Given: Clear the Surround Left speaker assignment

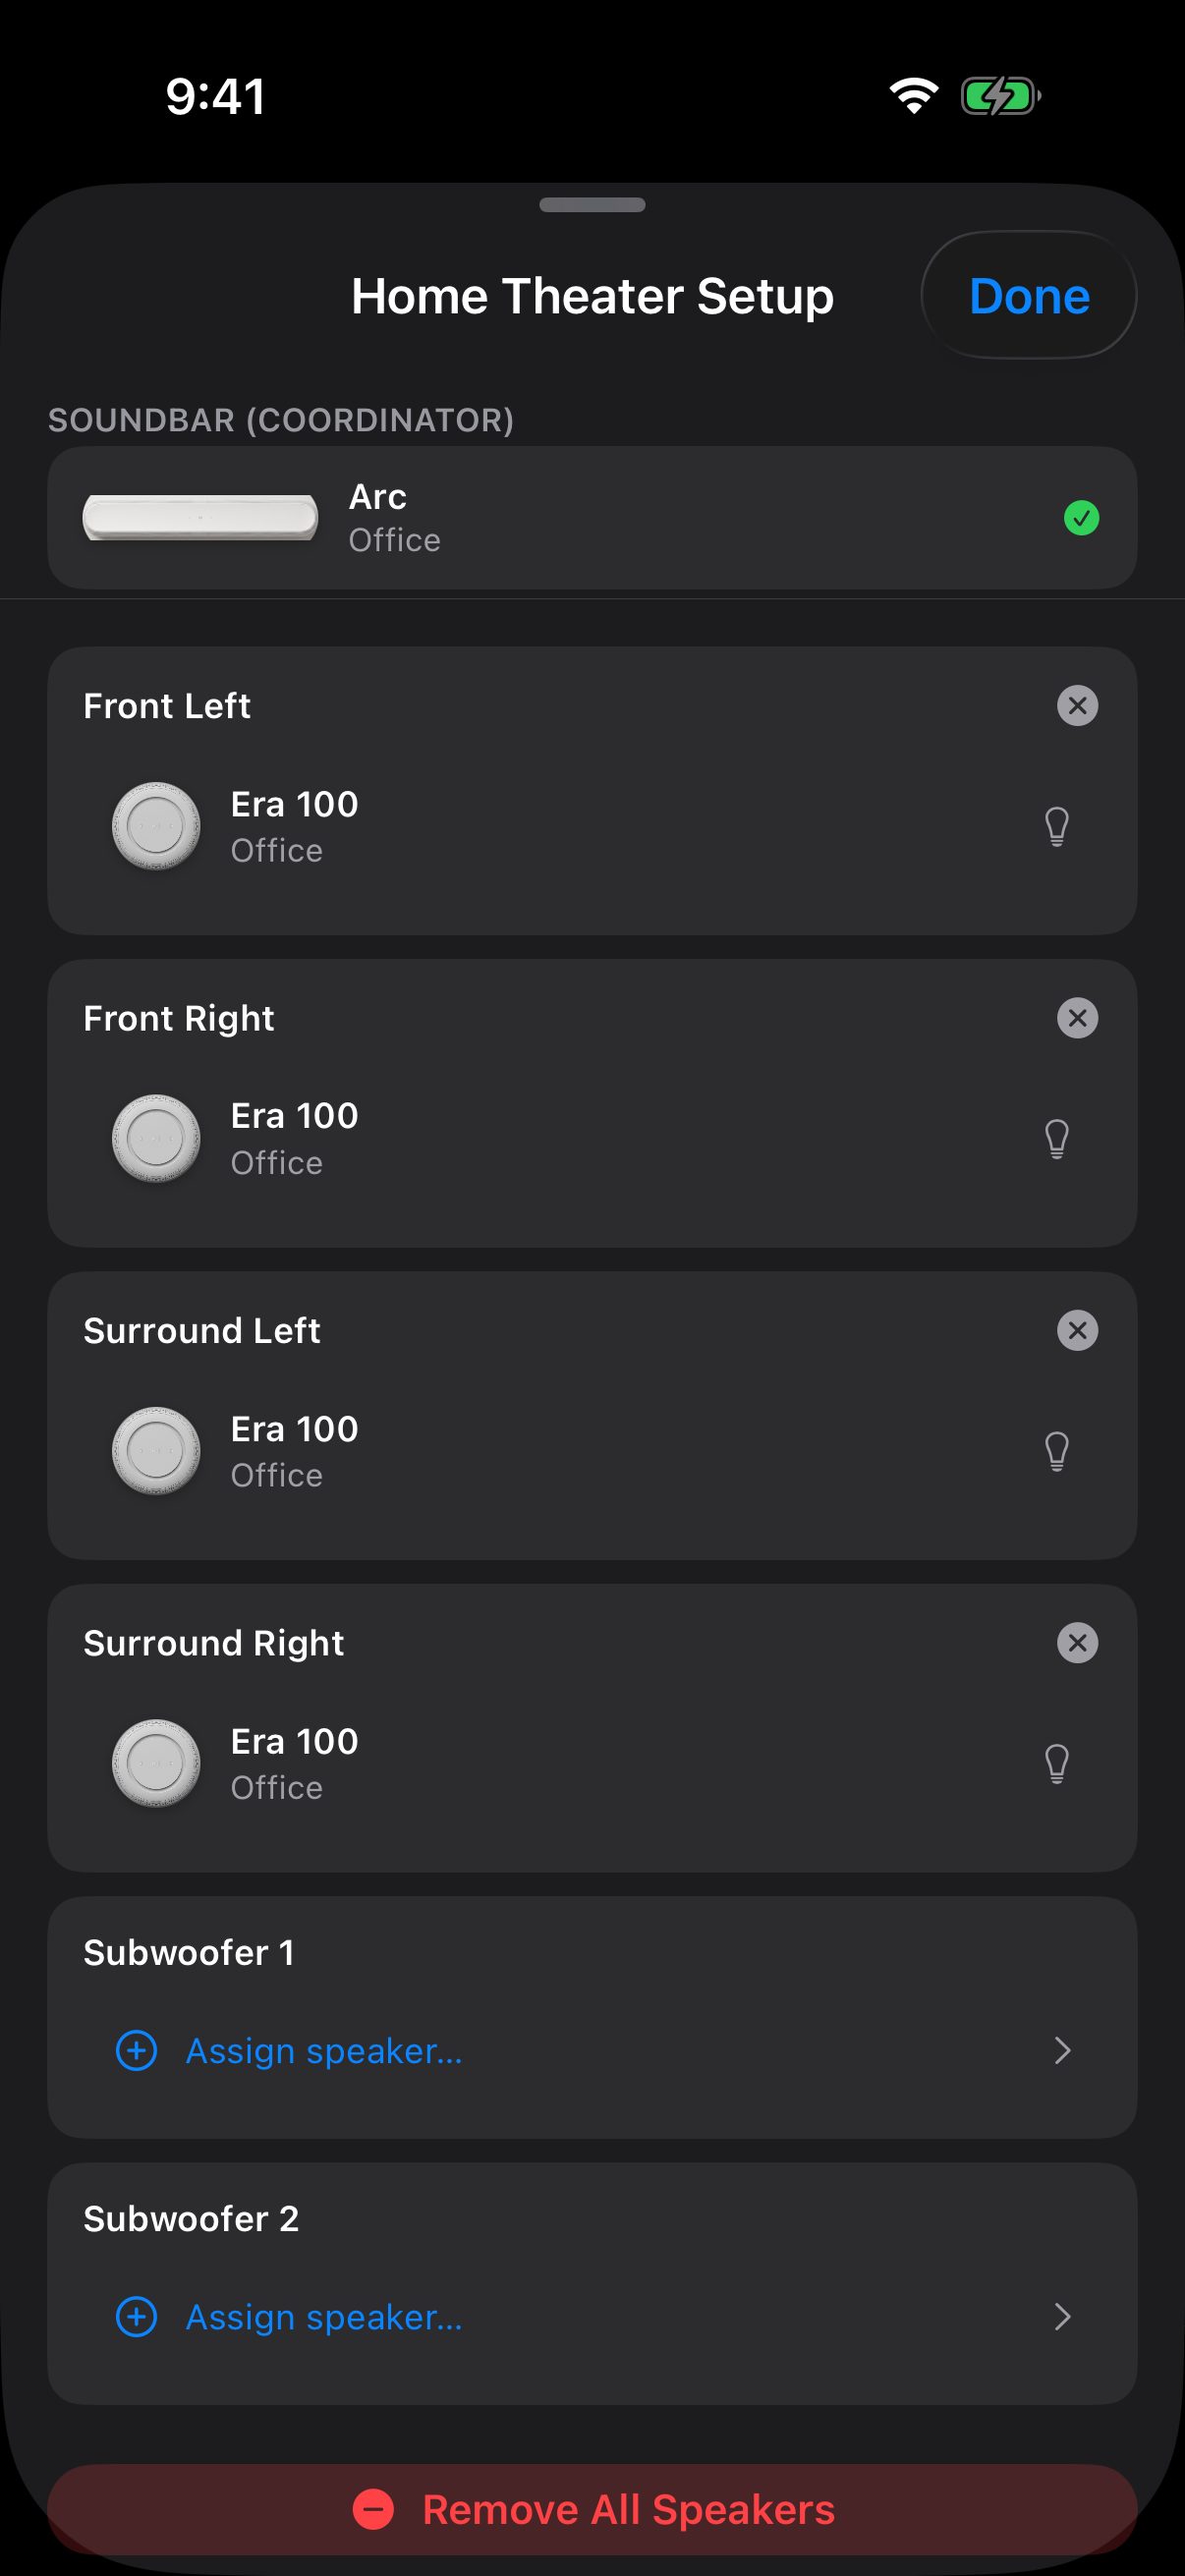Looking at the screenshot, I should [1077, 1331].
